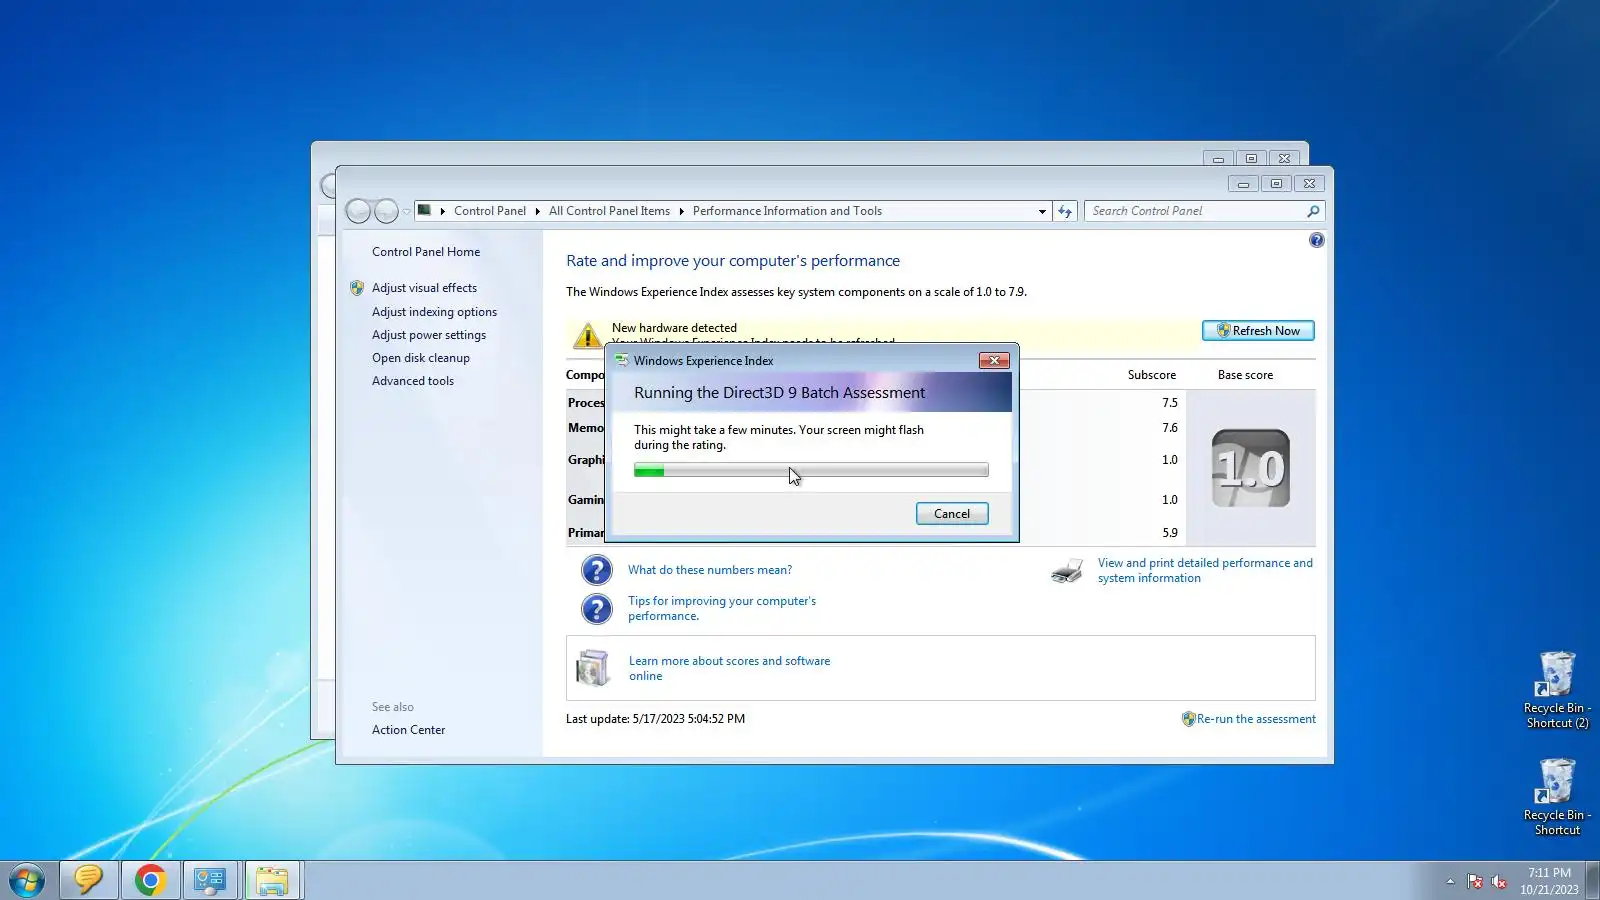Screen dimensions: 1600x900
Task: Open Control Panel Home
Action: [426, 252]
